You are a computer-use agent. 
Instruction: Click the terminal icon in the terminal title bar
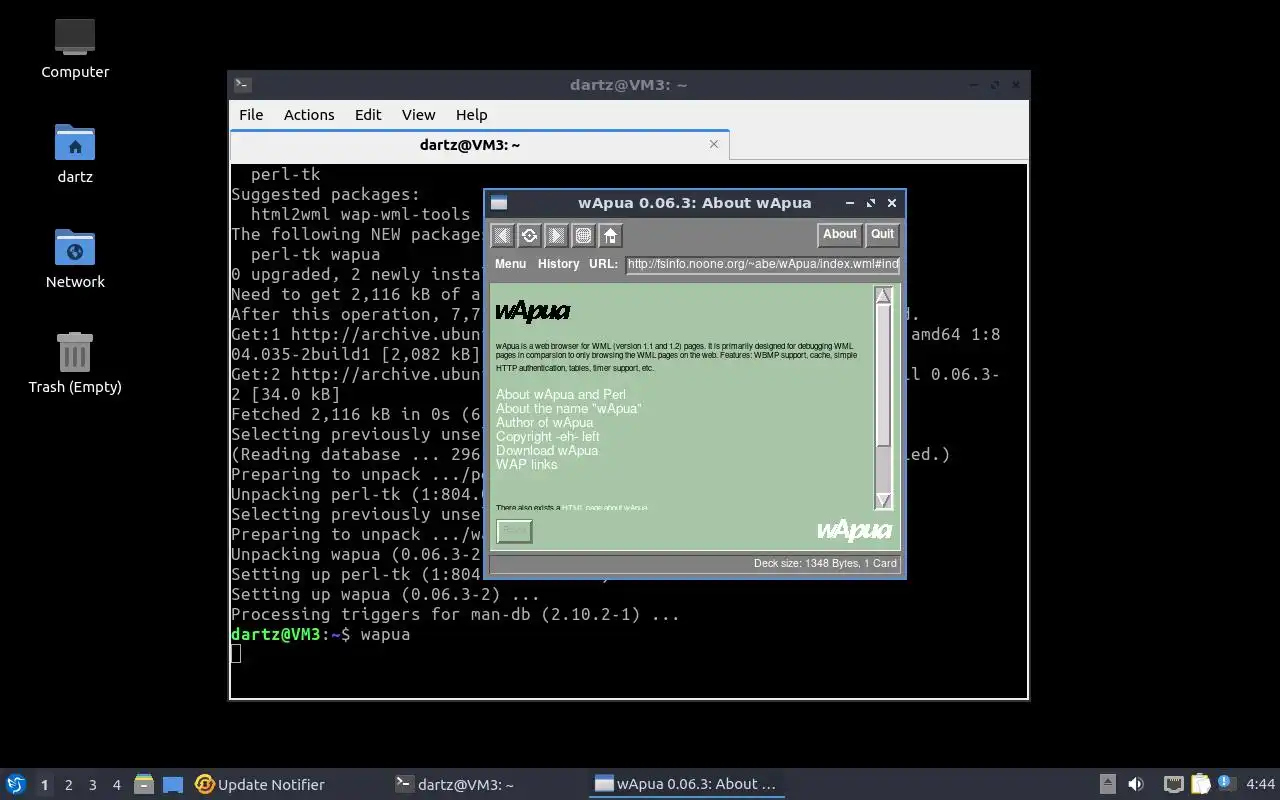pyautogui.click(x=242, y=85)
